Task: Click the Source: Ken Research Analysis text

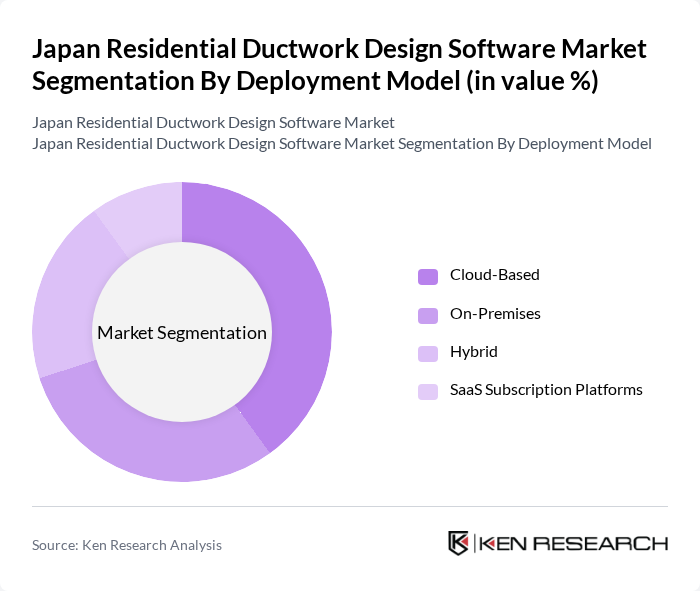Action: tap(127, 545)
